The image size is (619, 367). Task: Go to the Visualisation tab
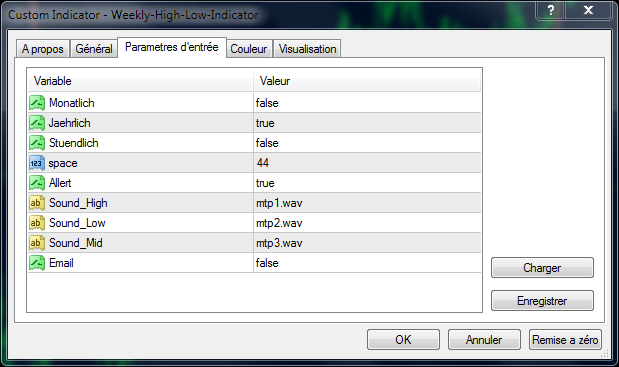point(307,49)
